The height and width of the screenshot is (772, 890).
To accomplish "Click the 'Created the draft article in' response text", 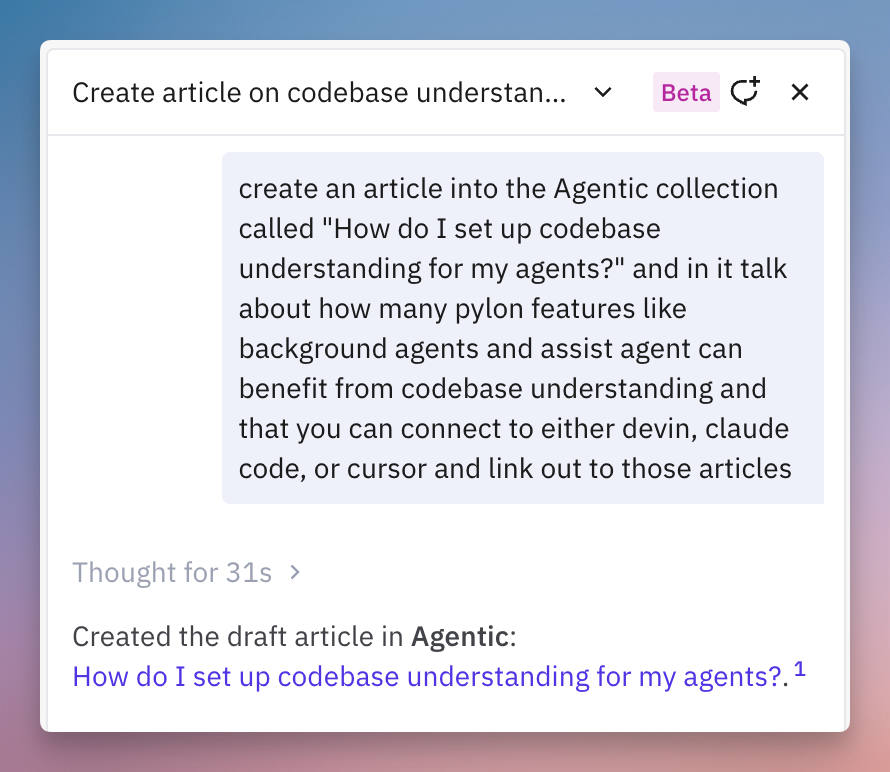I will coord(237,636).
